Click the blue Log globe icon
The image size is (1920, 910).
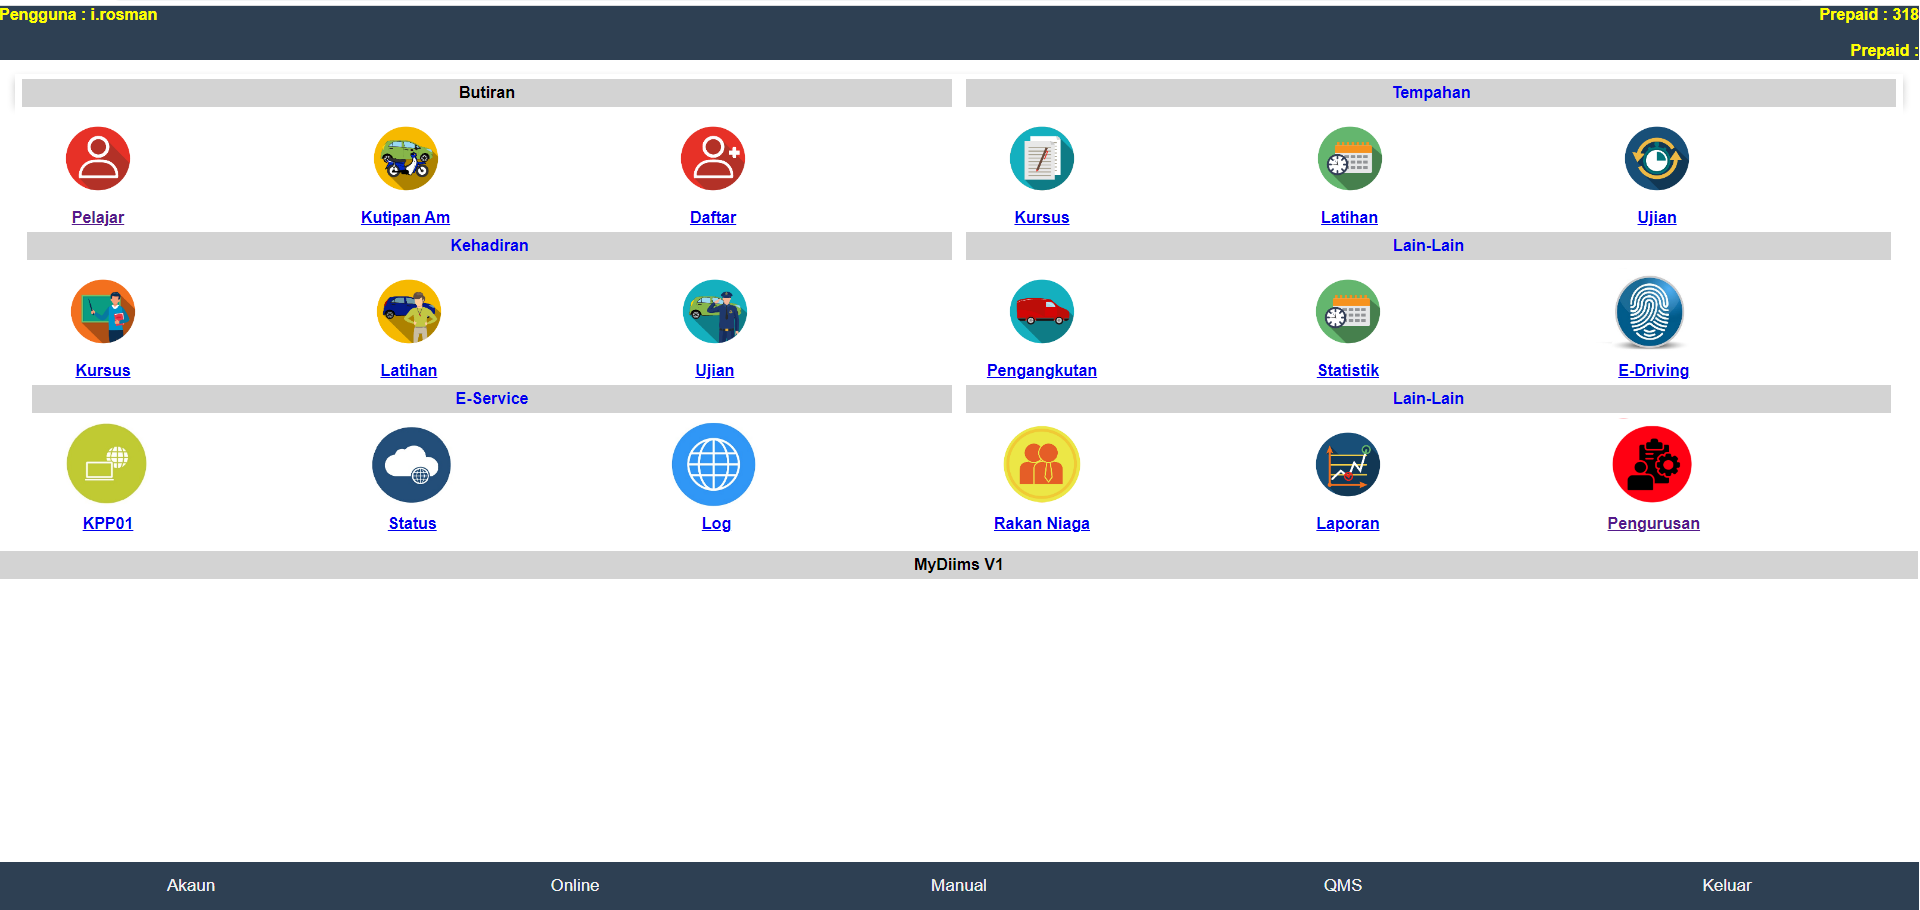pos(713,465)
